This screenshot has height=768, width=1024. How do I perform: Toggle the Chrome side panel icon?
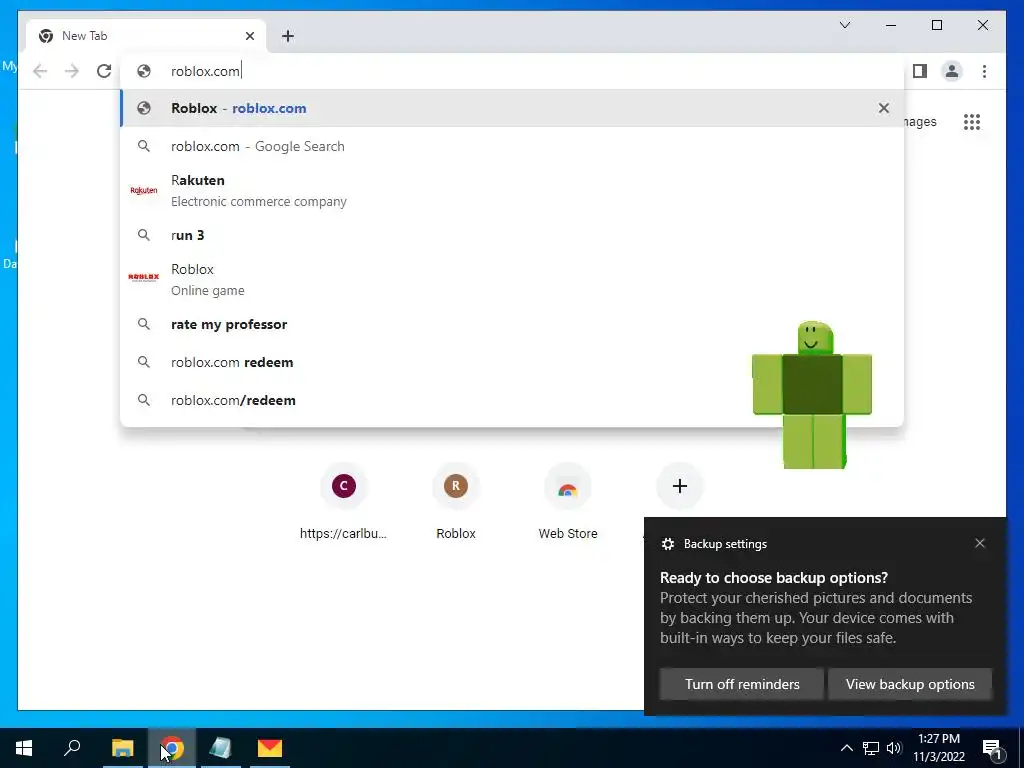(x=920, y=71)
